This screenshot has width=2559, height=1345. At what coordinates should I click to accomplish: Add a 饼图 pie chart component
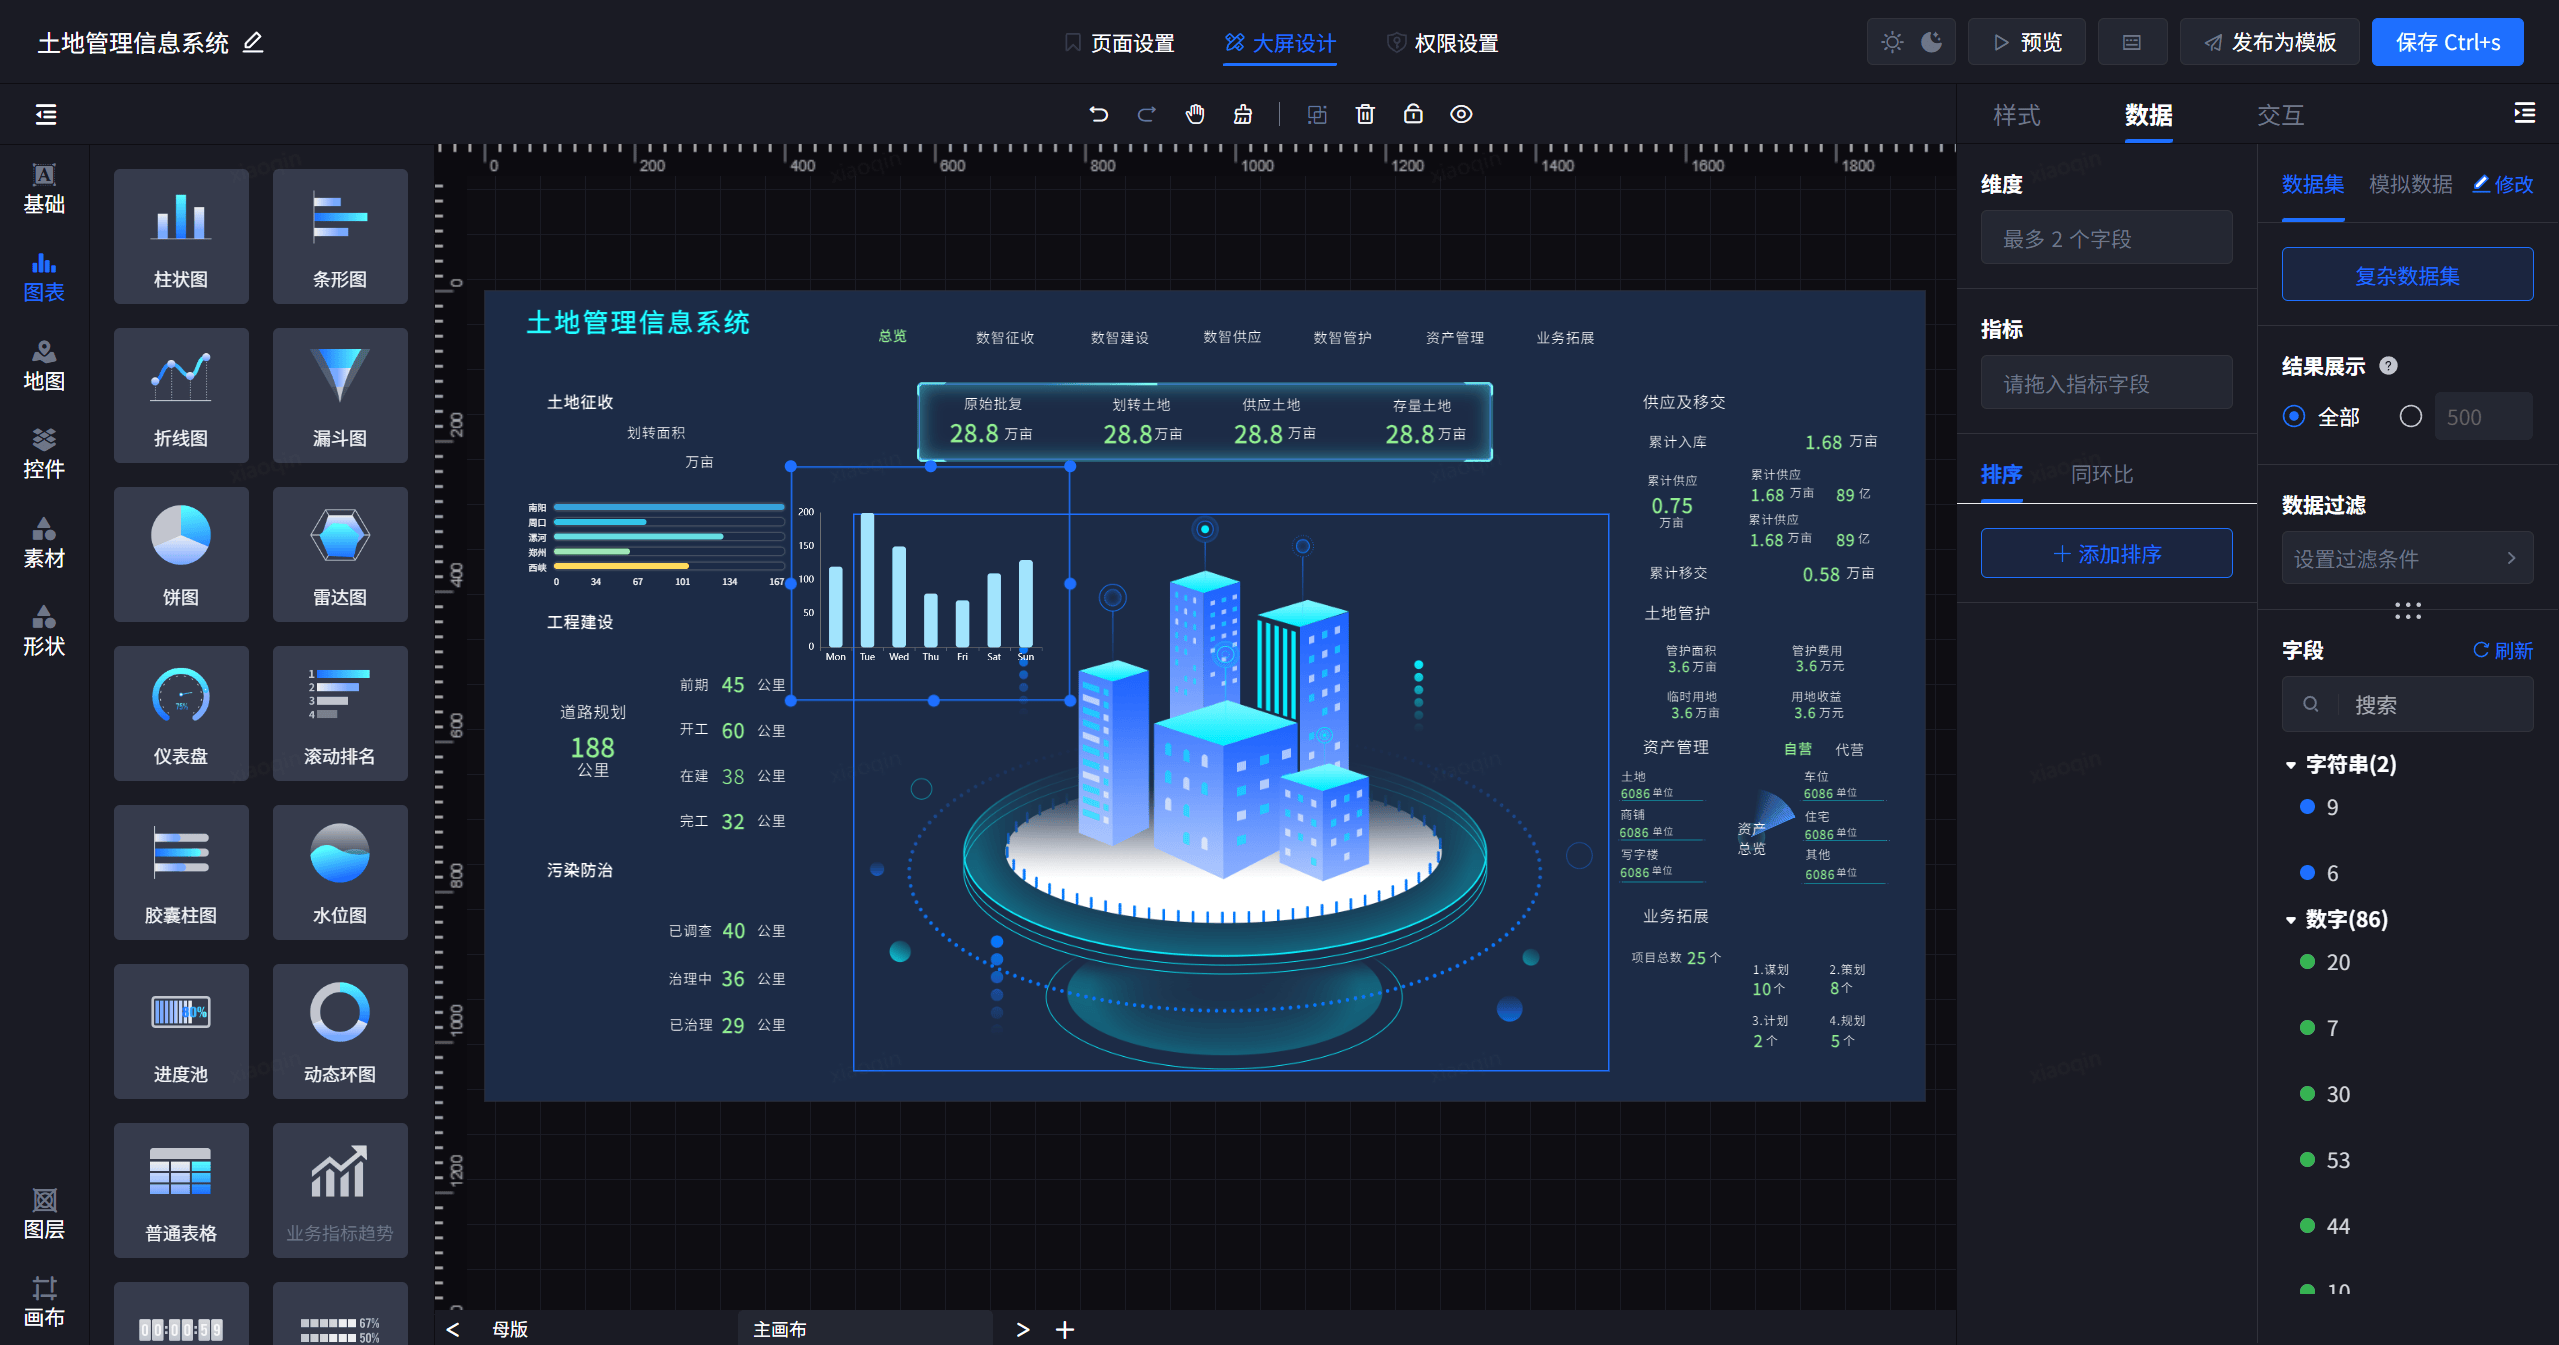[x=181, y=554]
